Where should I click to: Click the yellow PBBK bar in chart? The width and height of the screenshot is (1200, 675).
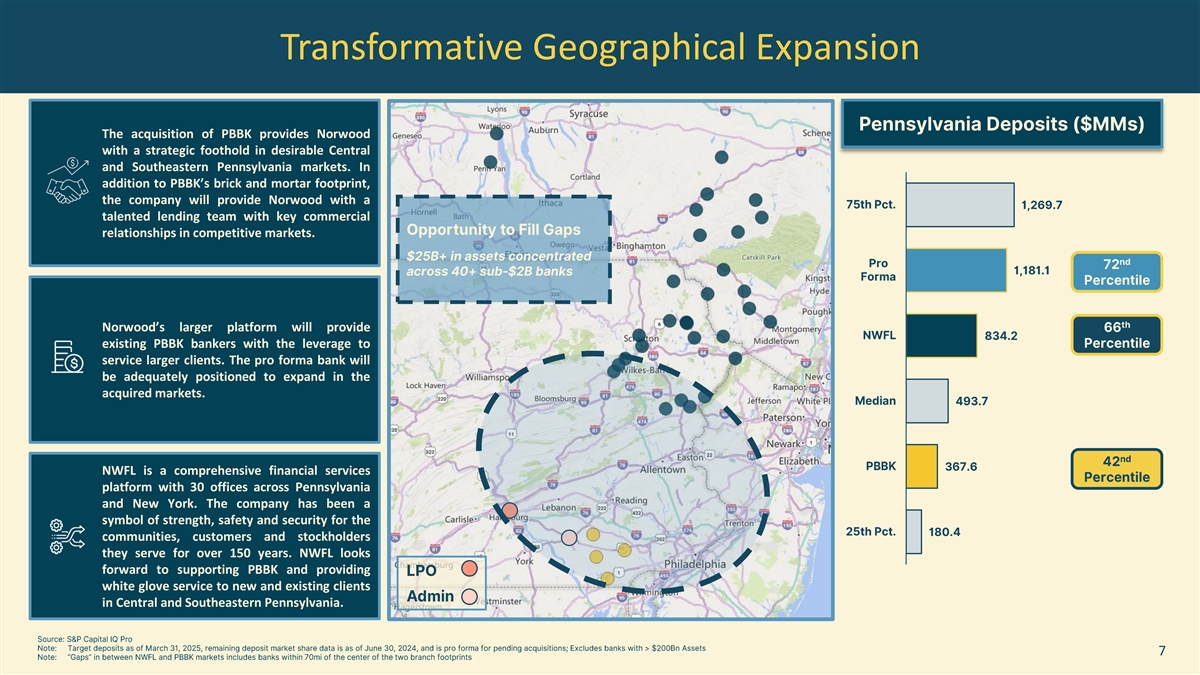[x=921, y=466]
